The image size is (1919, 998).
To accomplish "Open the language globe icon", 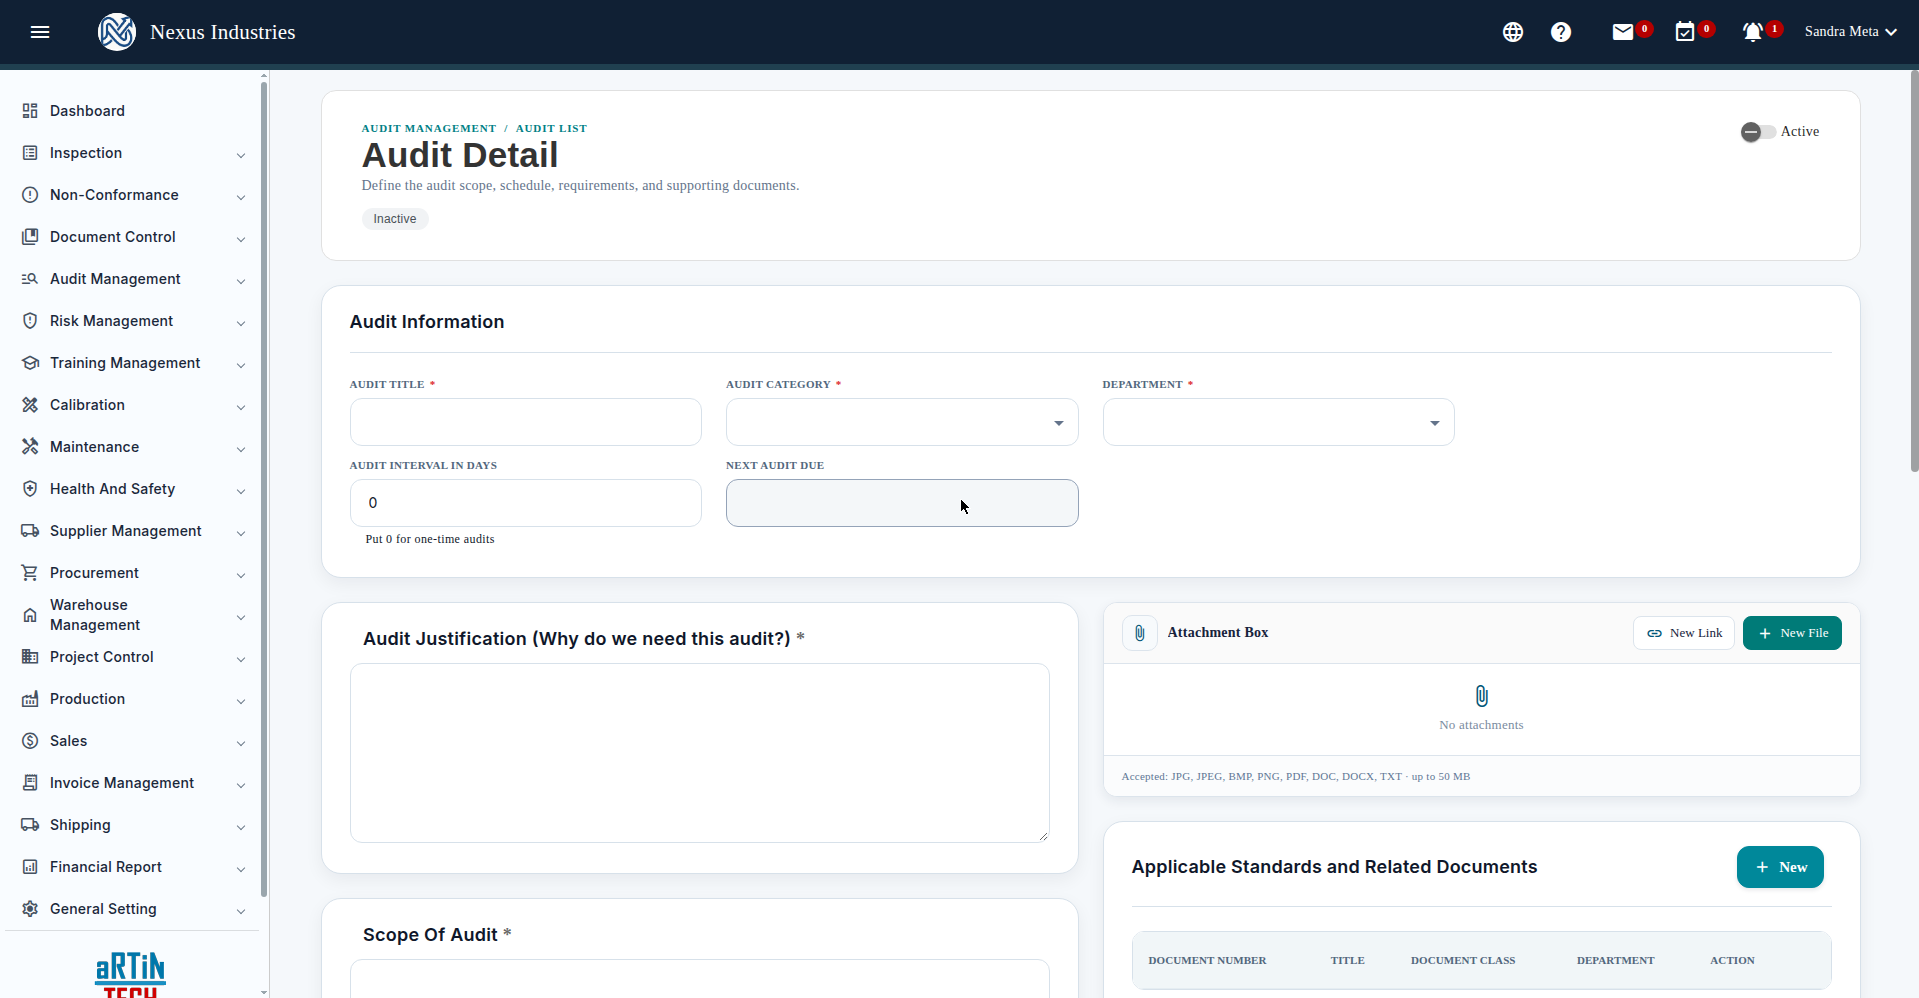I will click(1513, 32).
